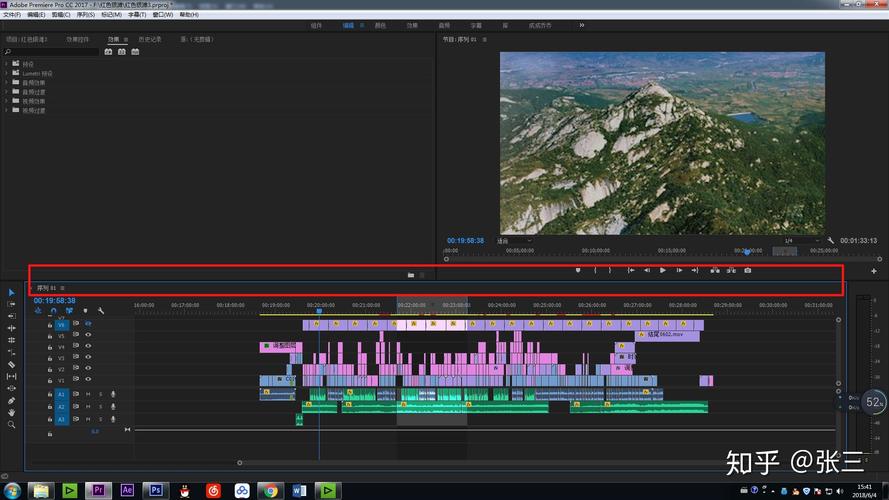Click the YUV effects filter icon
This screenshot has height=500, width=889.
pyautogui.click(x=135, y=52)
